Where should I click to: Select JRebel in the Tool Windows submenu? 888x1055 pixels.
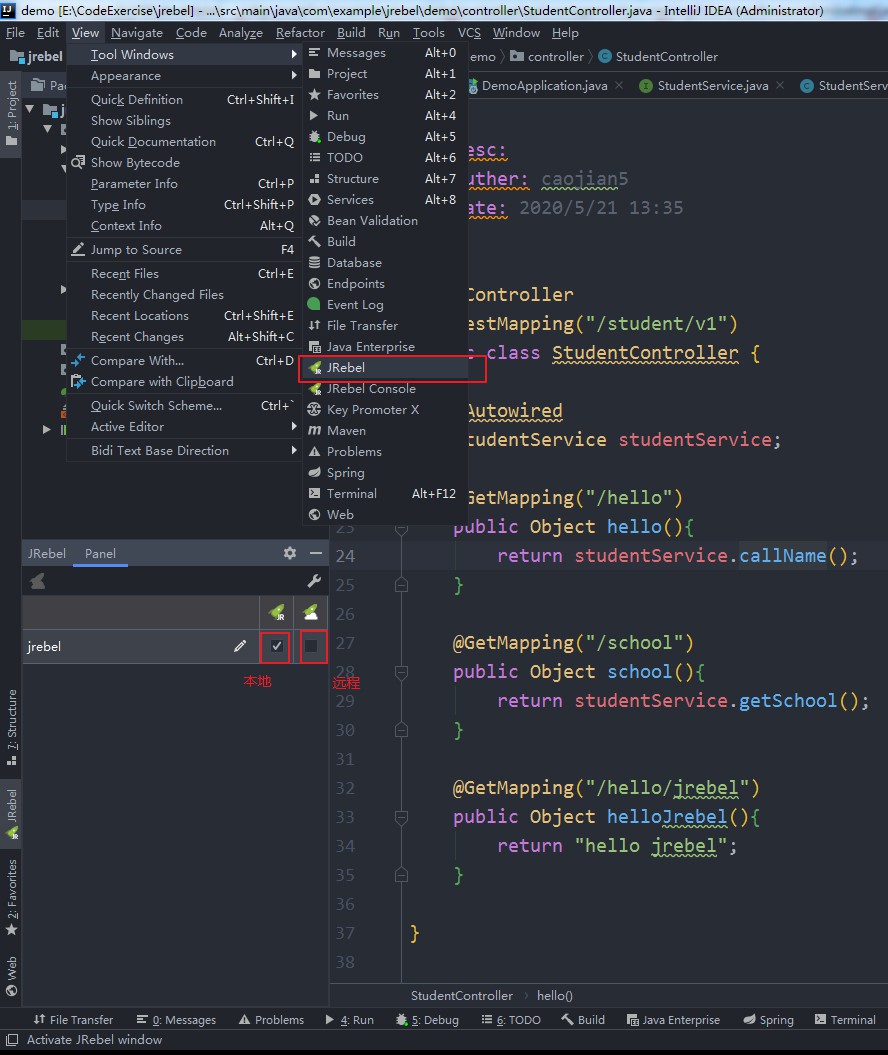click(x=346, y=368)
